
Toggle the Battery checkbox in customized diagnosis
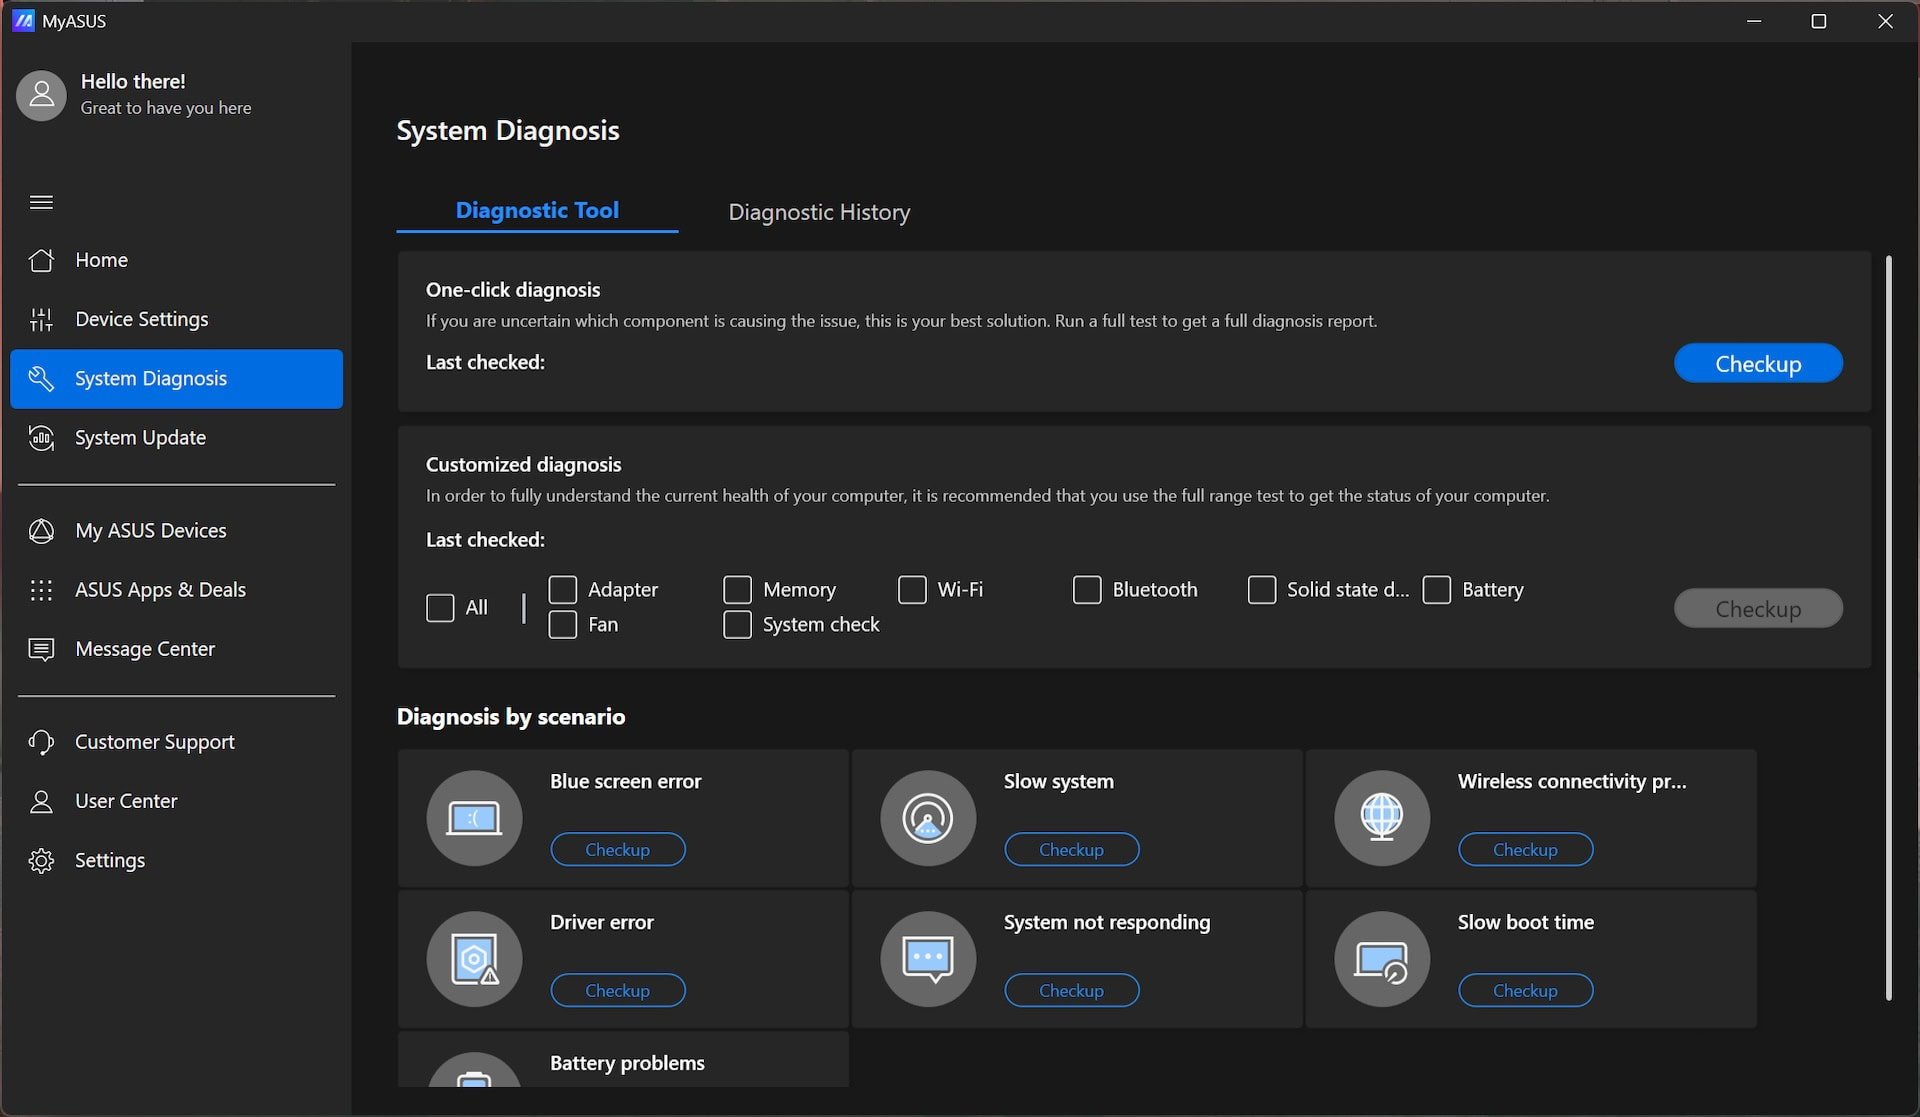pyautogui.click(x=1435, y=588)
